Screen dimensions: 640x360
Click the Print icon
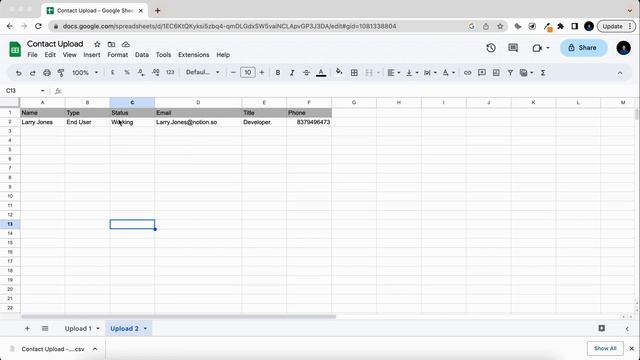click(x=47, y=73)
